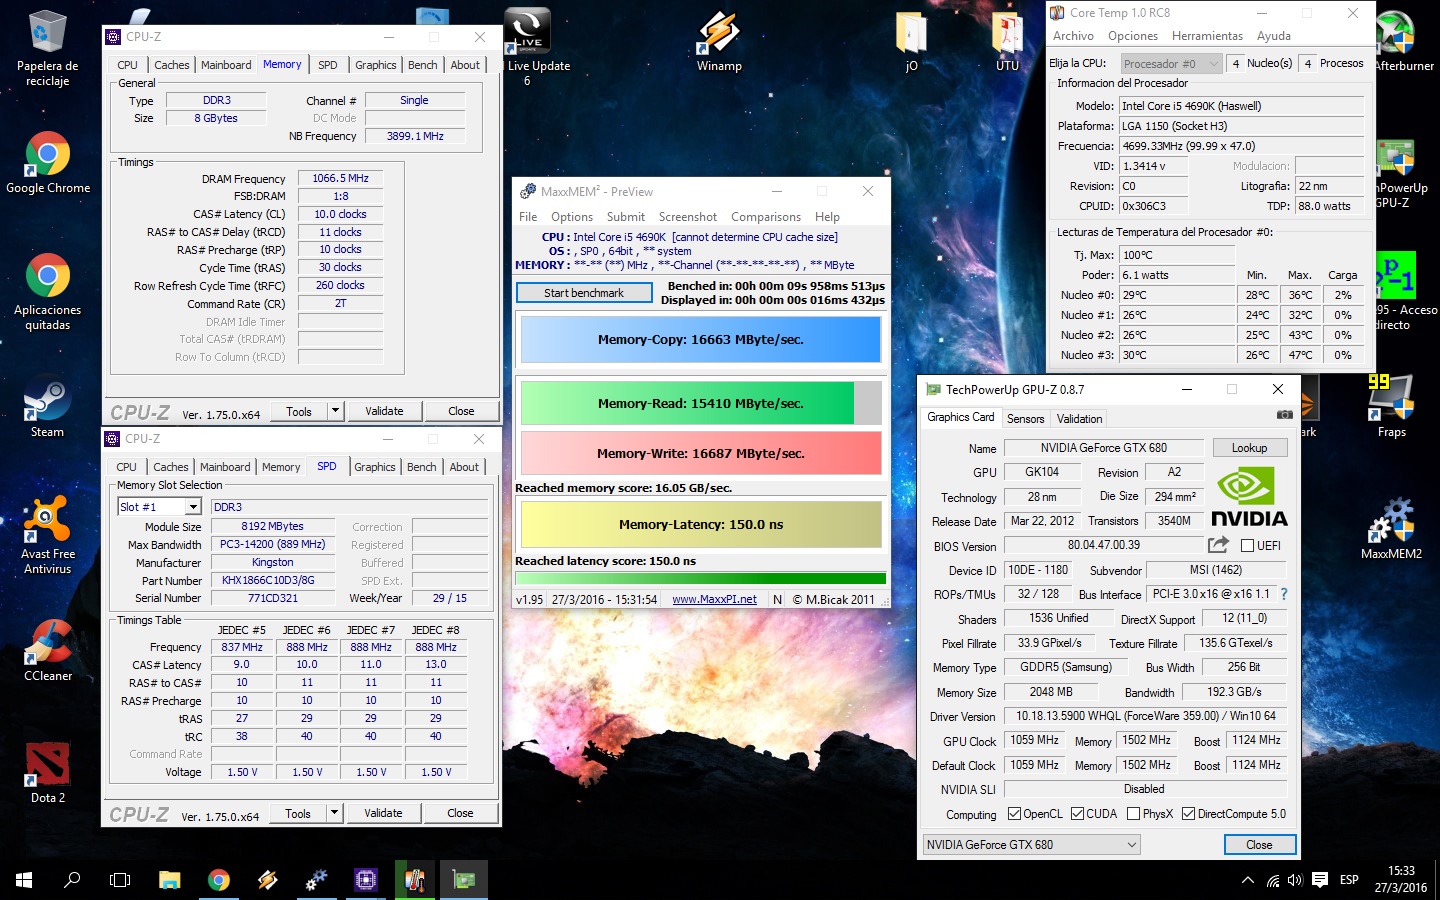Click taskbar search magnifier icon
1440x900 pixels.
(x=72, y=880)
